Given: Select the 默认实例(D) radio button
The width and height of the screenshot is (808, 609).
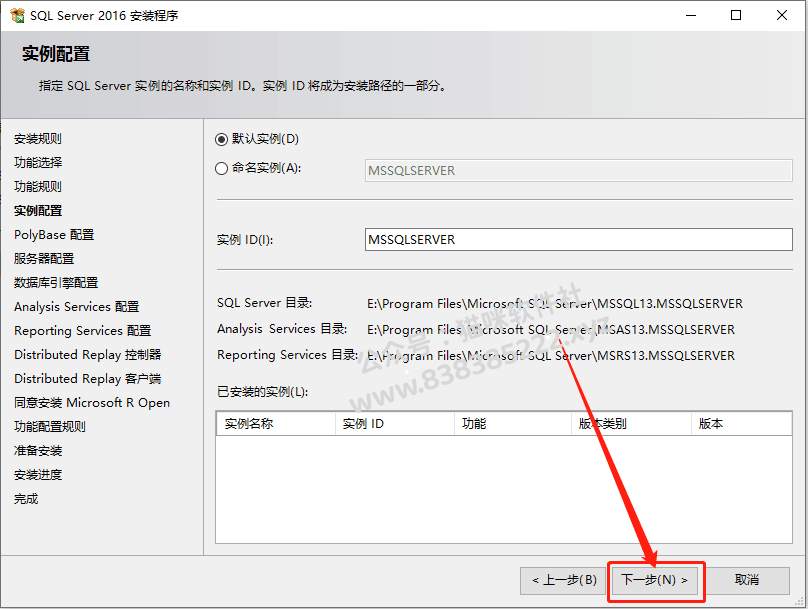Looking at the screenshot, I should pos(222,139).
